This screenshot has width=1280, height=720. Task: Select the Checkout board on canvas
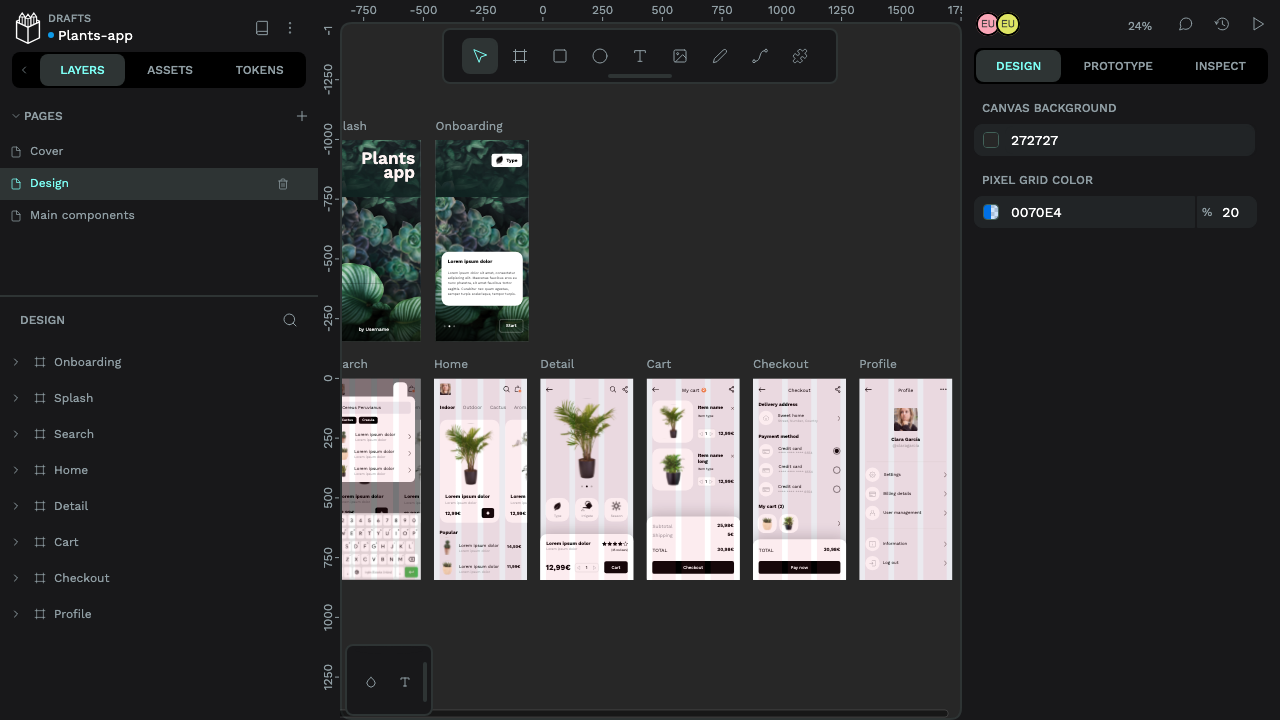799,479
